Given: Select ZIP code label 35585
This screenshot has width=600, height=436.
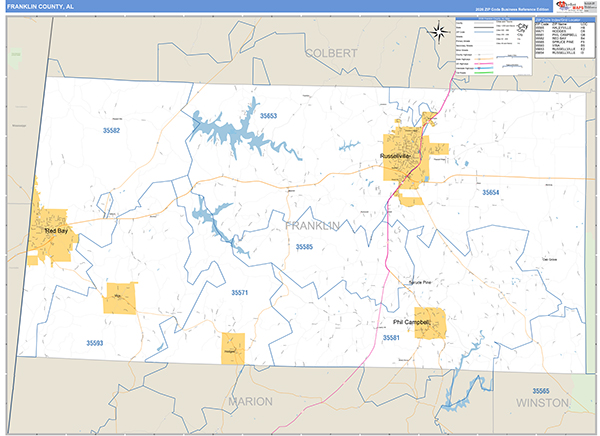Looking at the screenshot, I should 304,247.
